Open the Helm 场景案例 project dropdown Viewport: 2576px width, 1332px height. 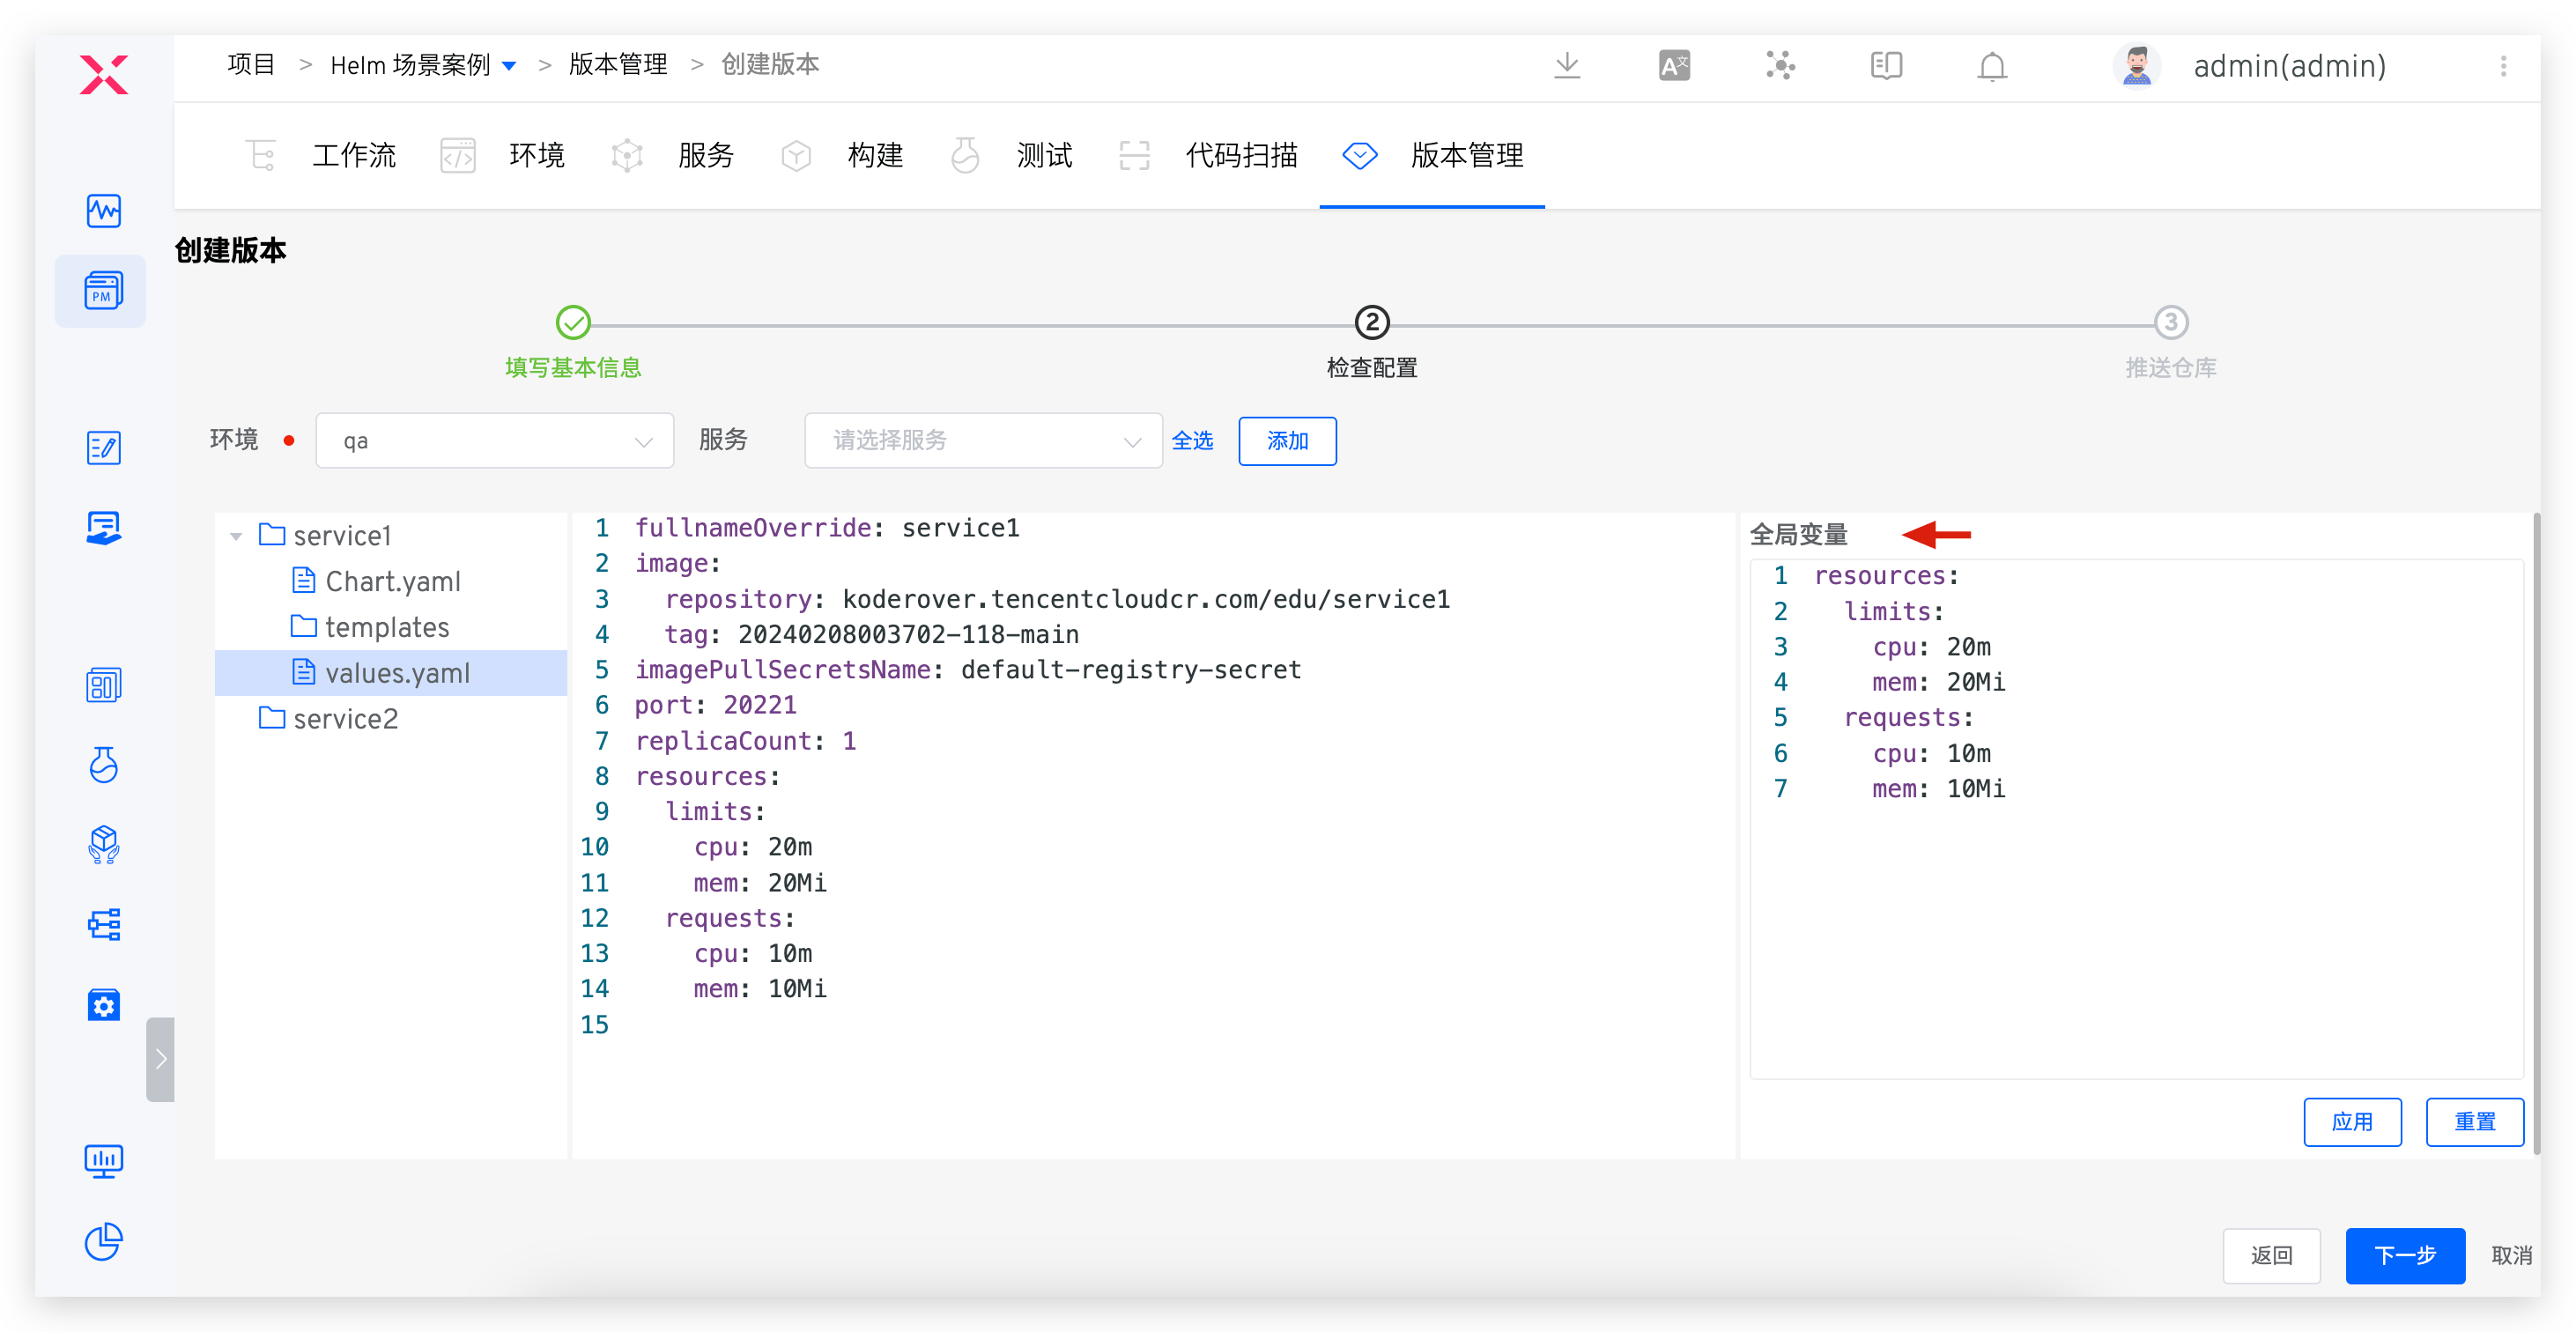[x=423, y=65]
